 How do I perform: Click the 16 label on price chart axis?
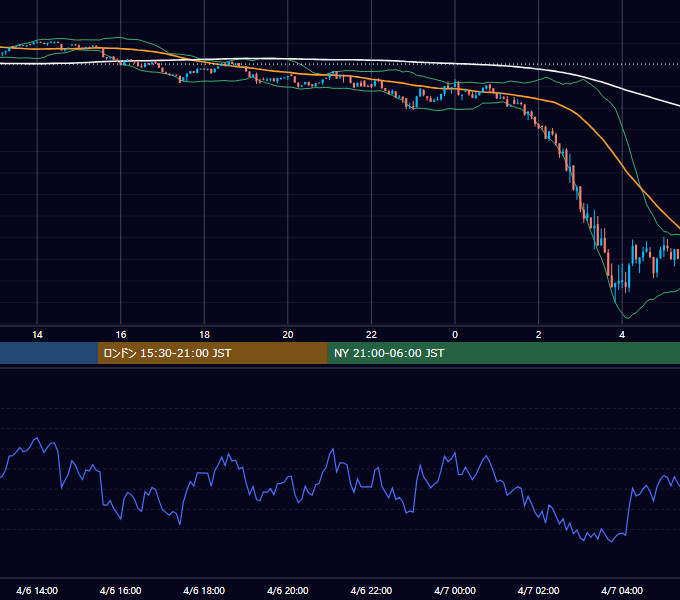point(121,335)
